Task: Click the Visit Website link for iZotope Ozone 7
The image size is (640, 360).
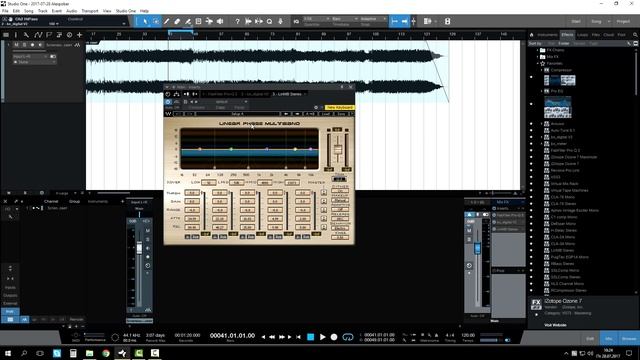Action: coord(555,325)
